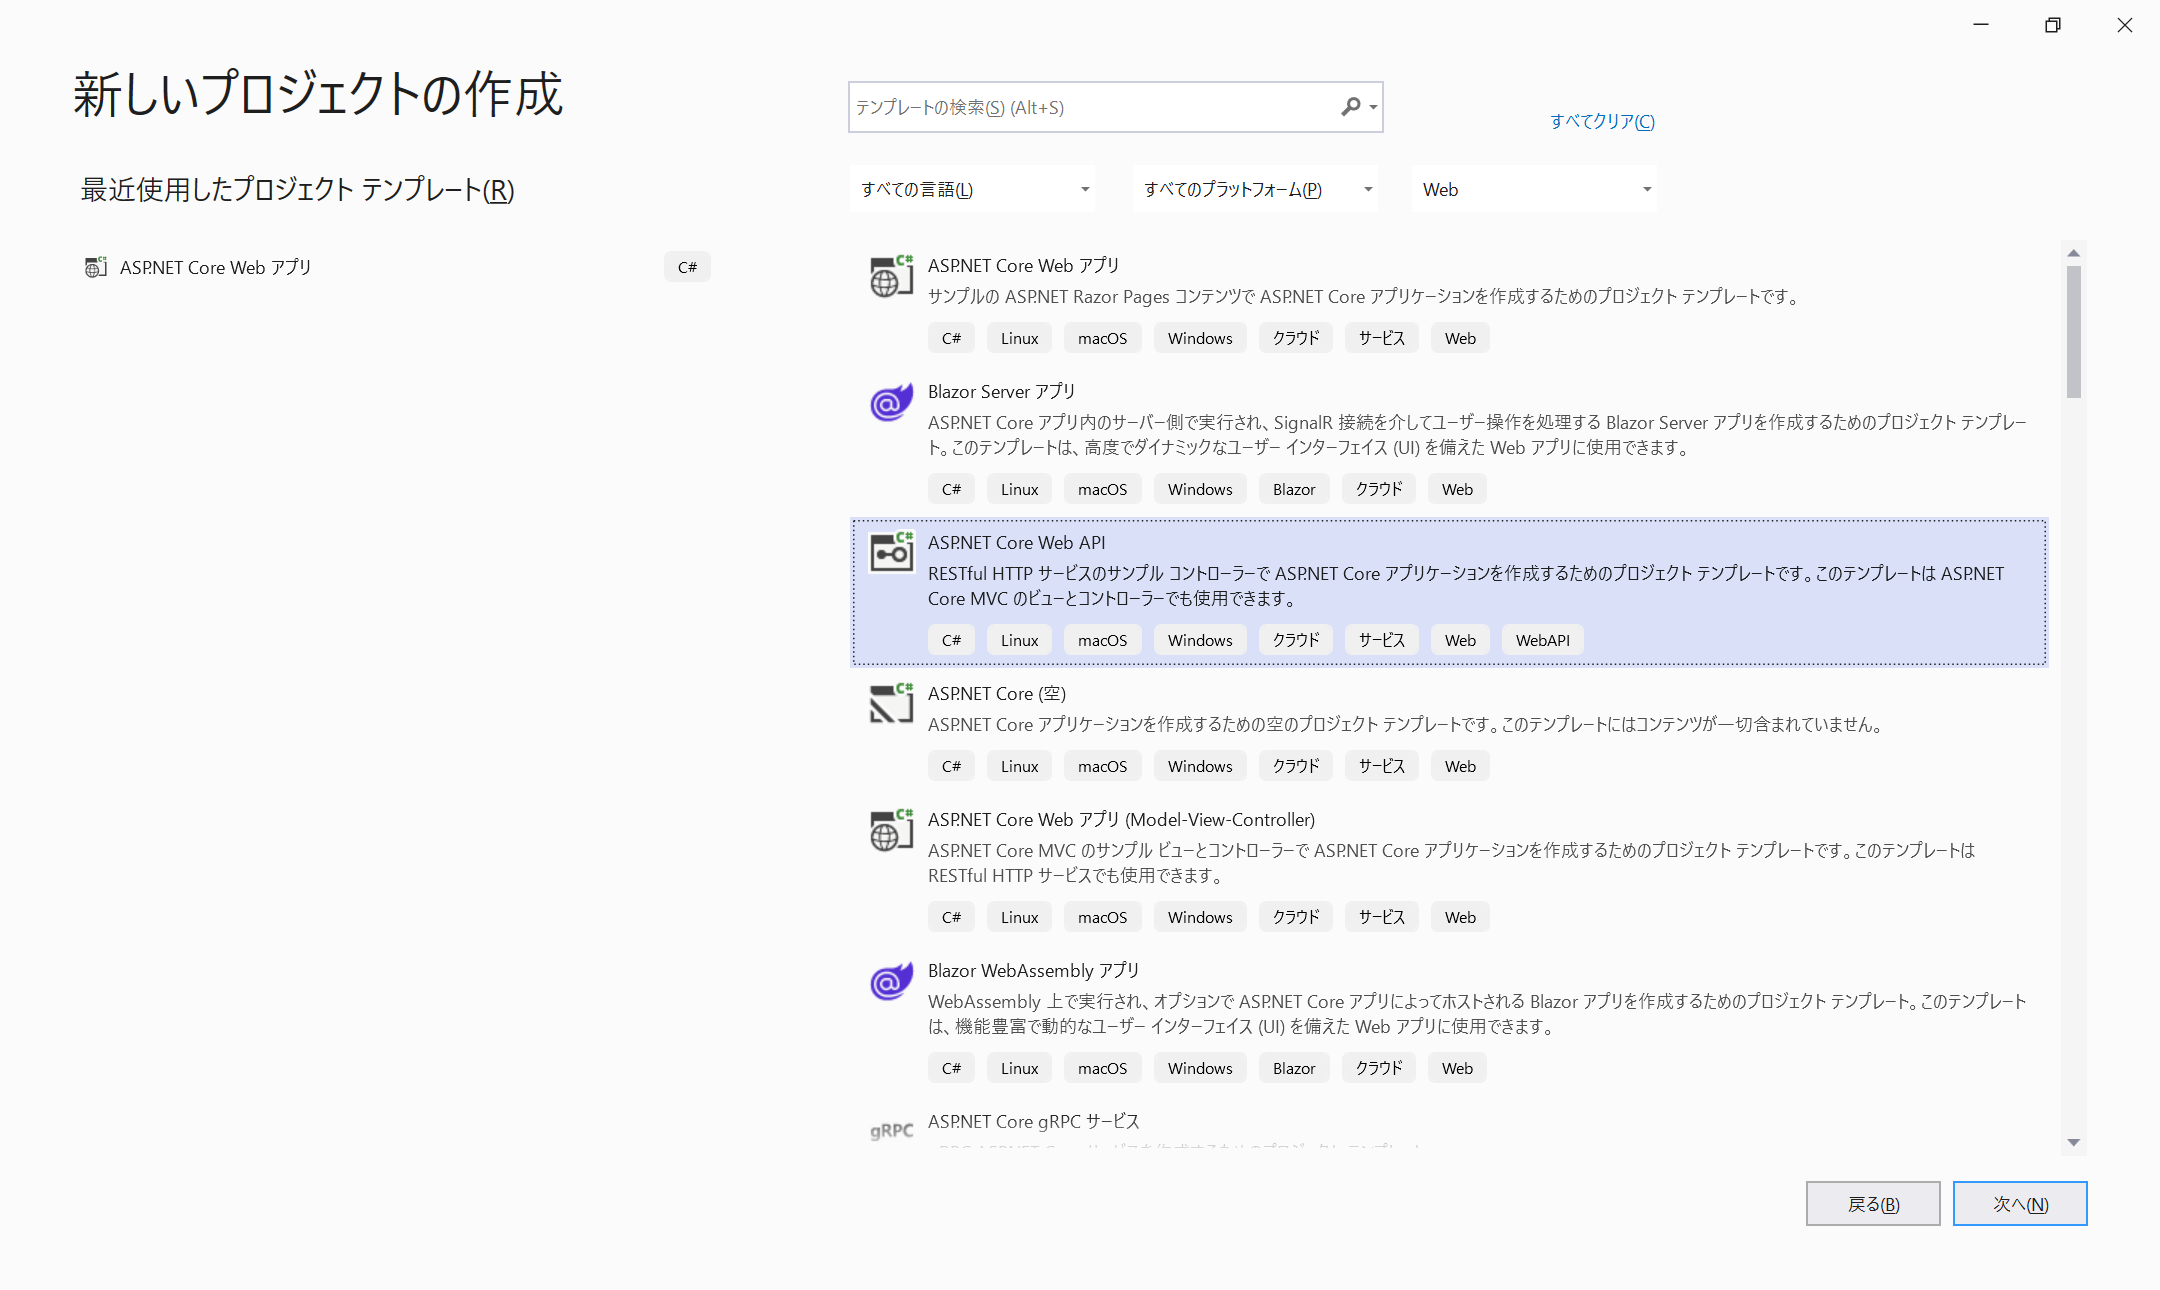Select ASP.NET Core gRPC サービス template title
2160x1290 pixels.
(x=1033, y=1121)
